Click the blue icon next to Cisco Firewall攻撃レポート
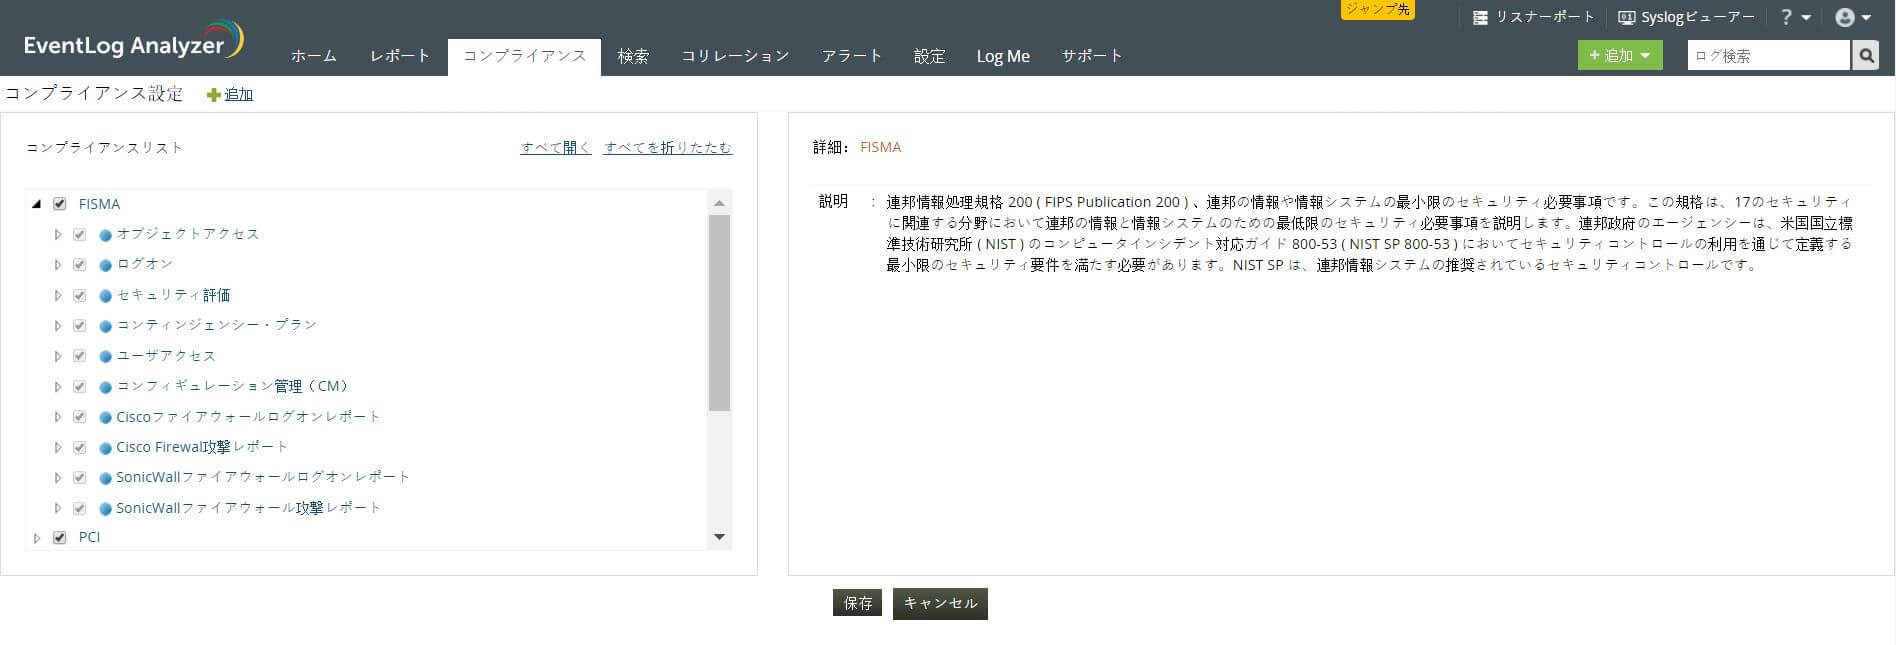1896x645 pixels. (105, 449)
